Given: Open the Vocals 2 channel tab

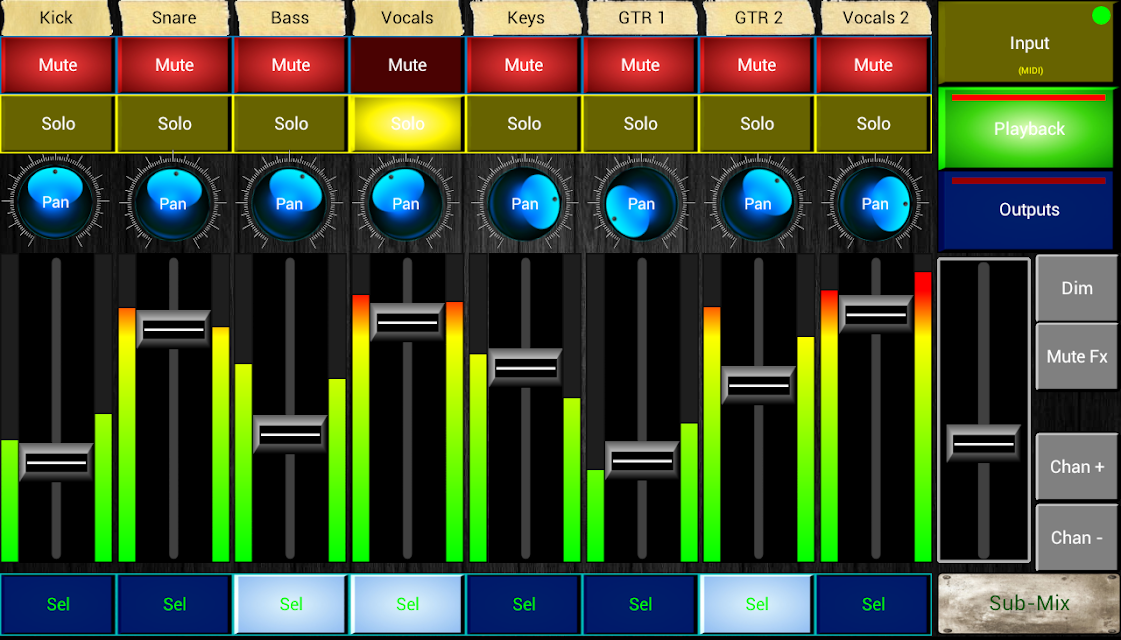Looking at the screenshot, I should click(x=873, y=17).
